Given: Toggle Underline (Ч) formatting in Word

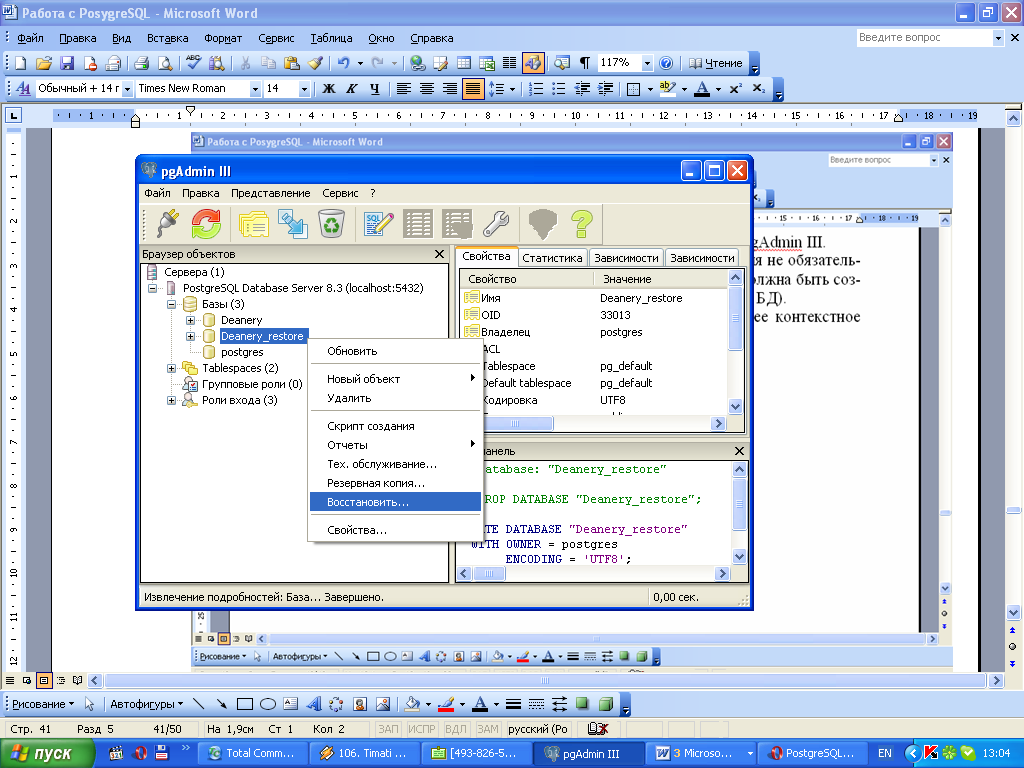Looking at the screenshot, I should 374,88.
